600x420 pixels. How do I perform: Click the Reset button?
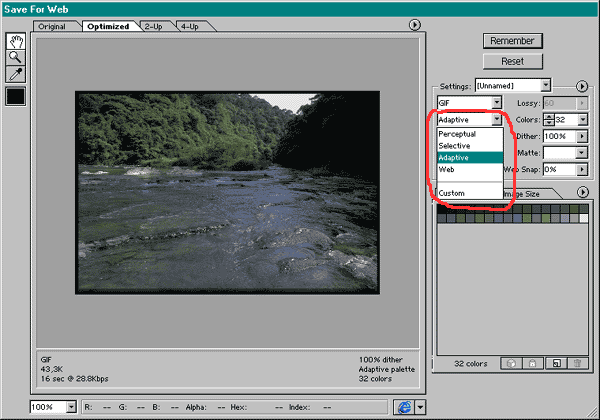[512, 61]
